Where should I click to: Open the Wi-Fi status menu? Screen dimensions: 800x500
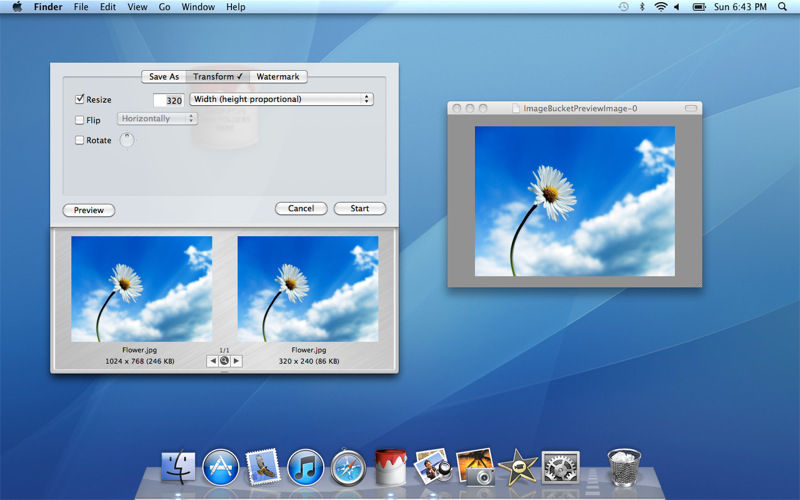coord(661,7)
